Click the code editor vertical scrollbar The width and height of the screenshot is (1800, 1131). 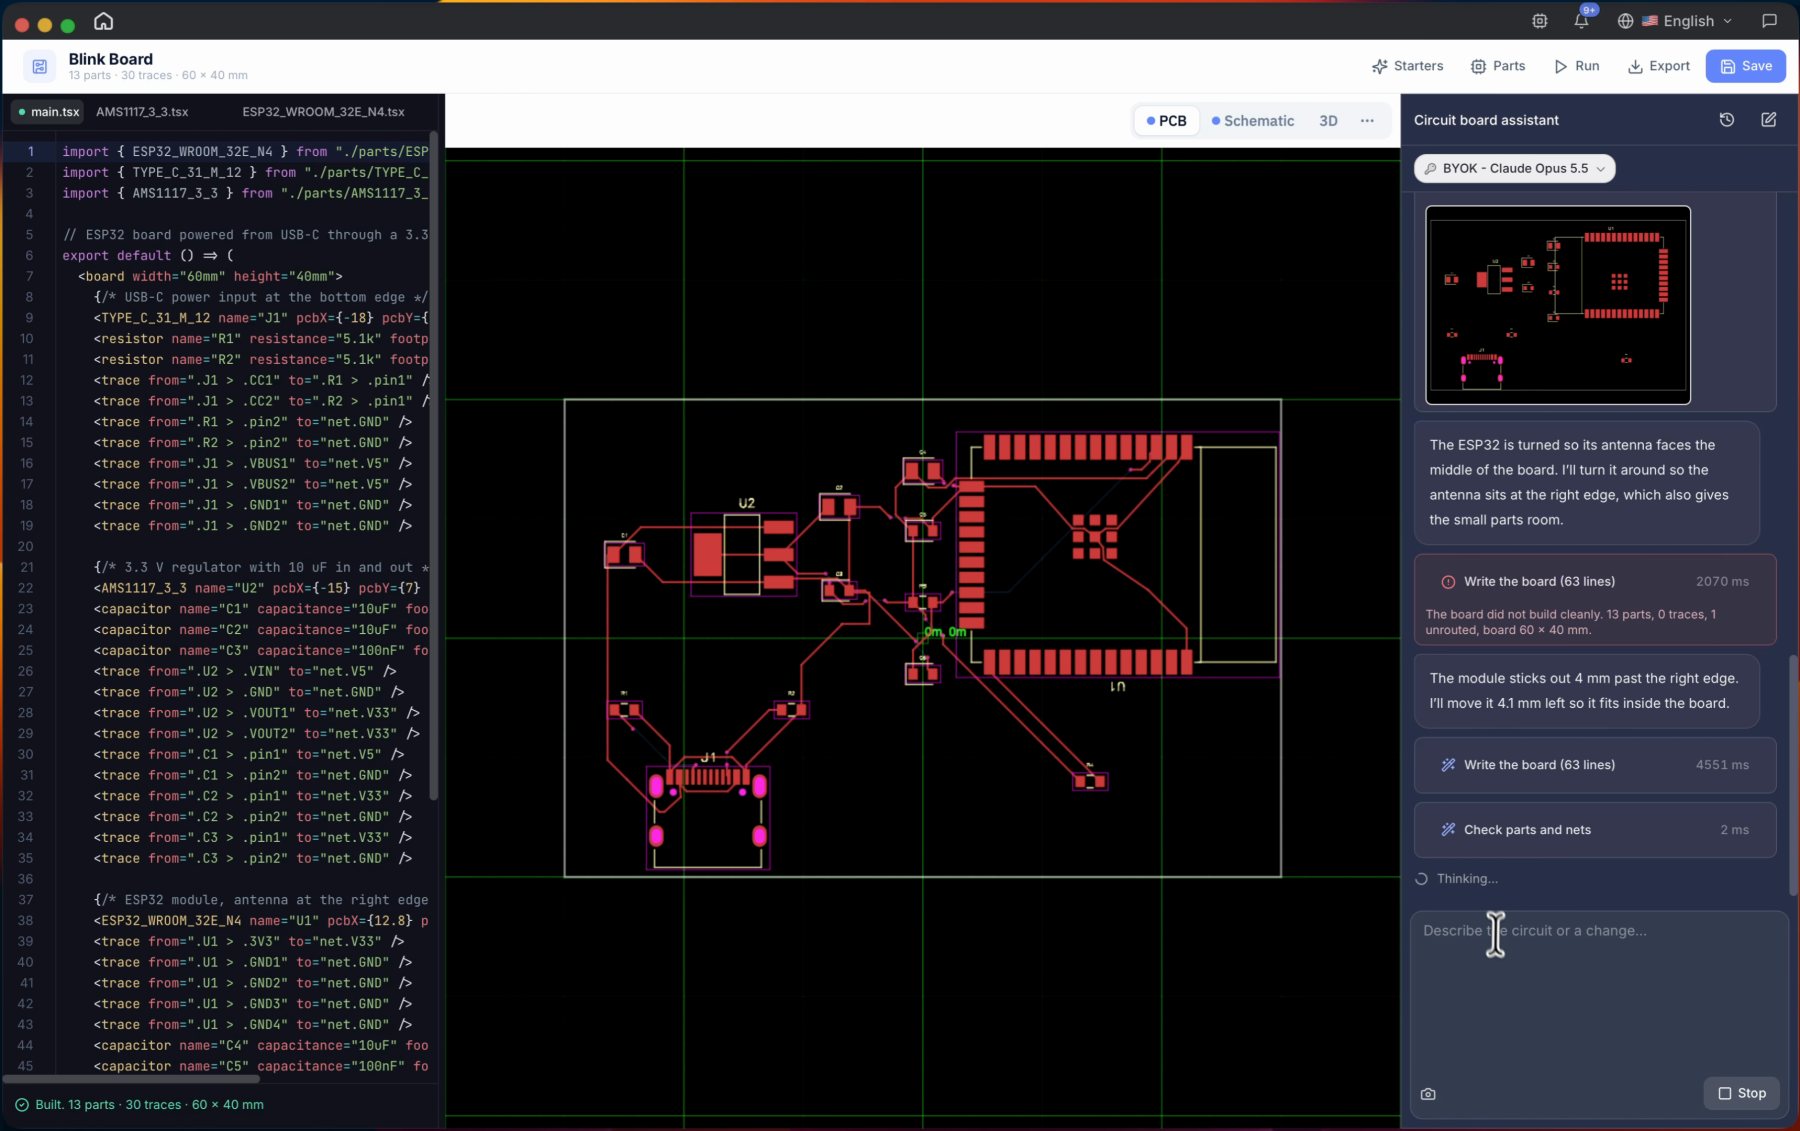coord(433,465)
